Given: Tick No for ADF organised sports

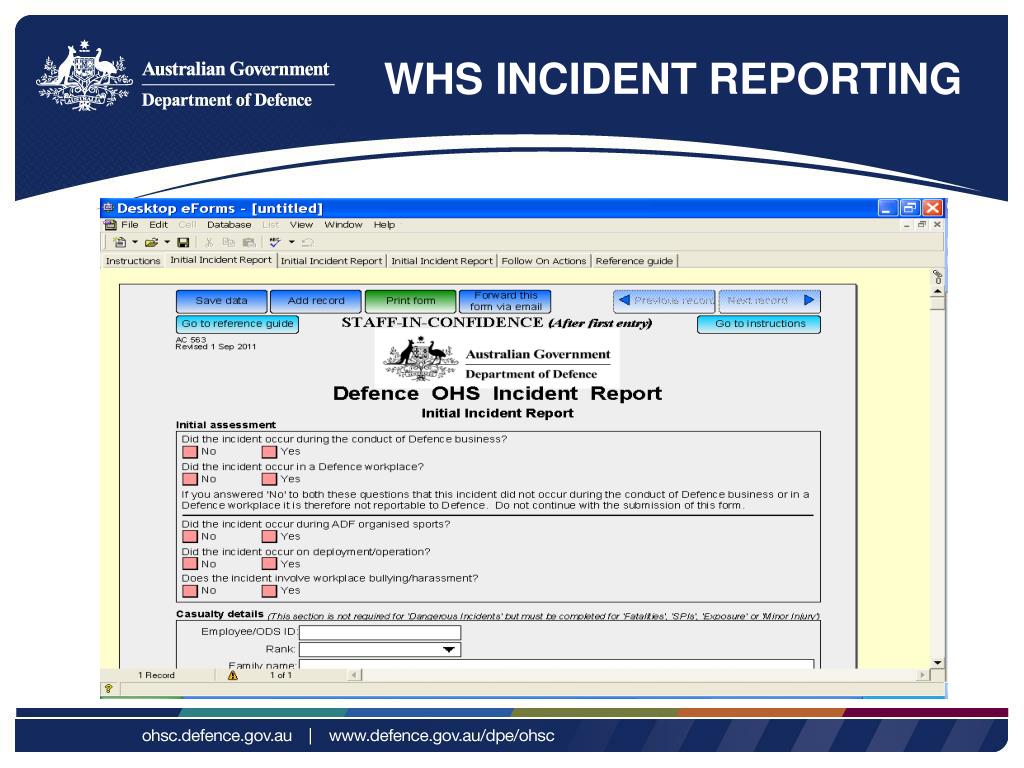Looking at the screenshot, I should (190, 537).
